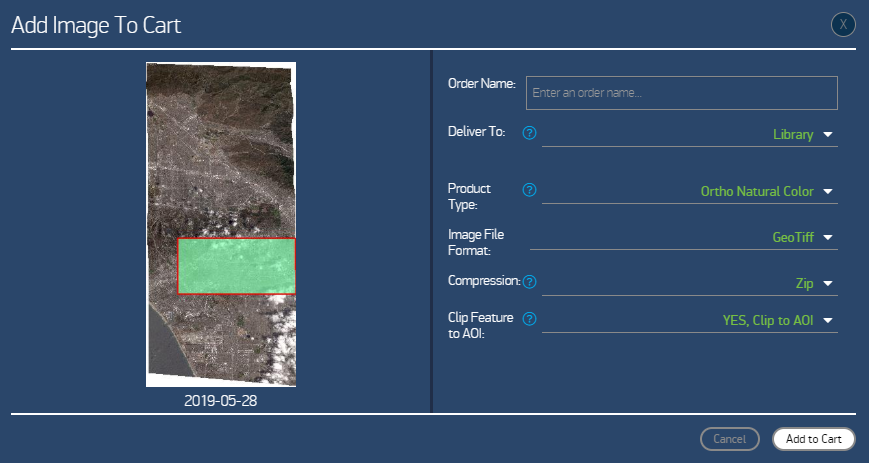Click the 2019-05-28 date text
The height and width of the screenshot is (463, 869).
point(221,401)
